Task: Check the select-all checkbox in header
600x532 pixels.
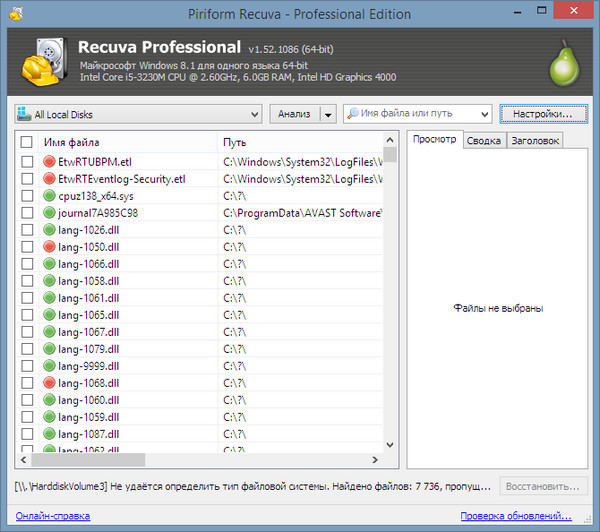Action: tap(27, 142)
